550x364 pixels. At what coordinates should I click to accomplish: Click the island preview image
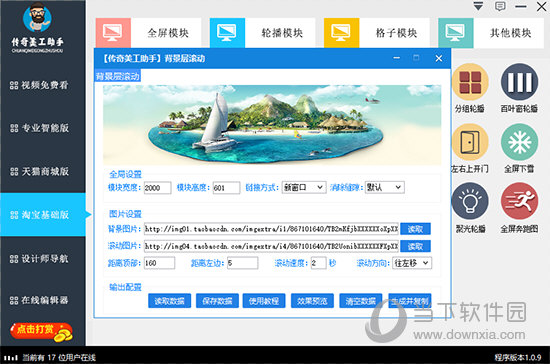pos(272,124)
